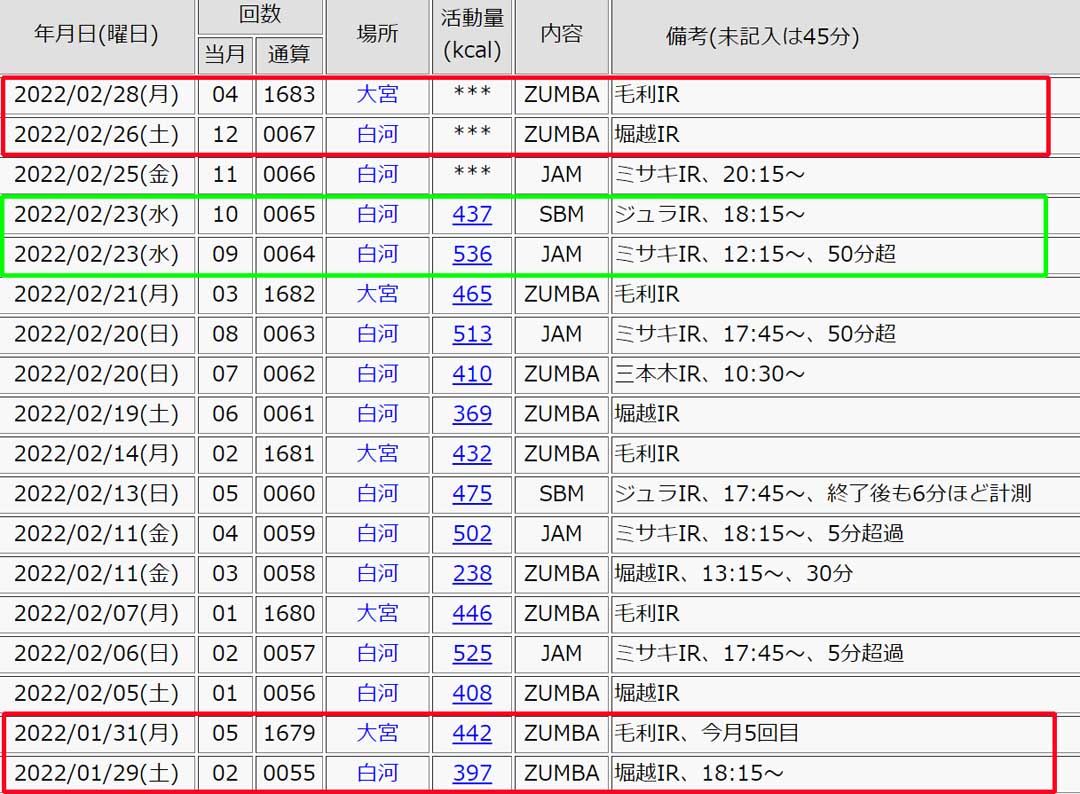Click the note 堀越IR、13:15～、30分
Viewport: 1080px width, 794px height.
pos(734,574)
